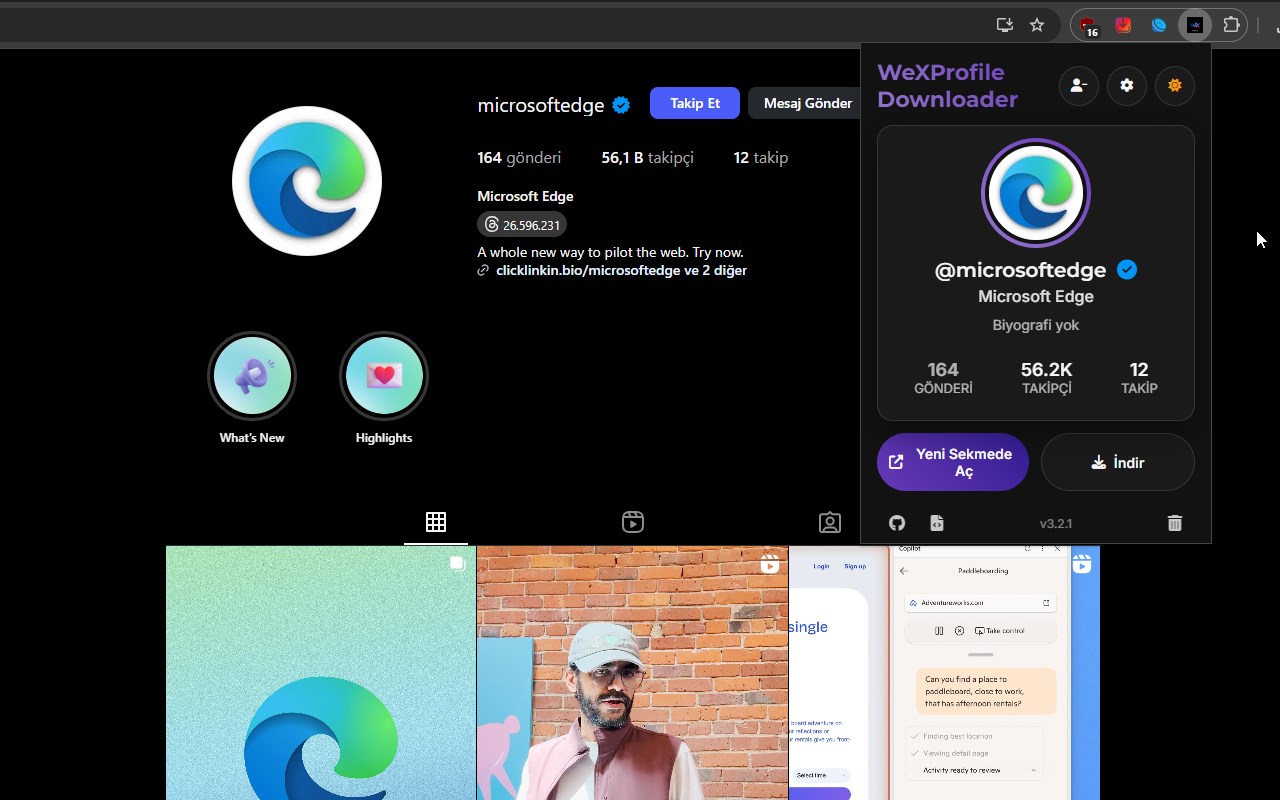Toggle light theme with sun icon
Screen dimensions: 1280x800
click(1175, 86)
